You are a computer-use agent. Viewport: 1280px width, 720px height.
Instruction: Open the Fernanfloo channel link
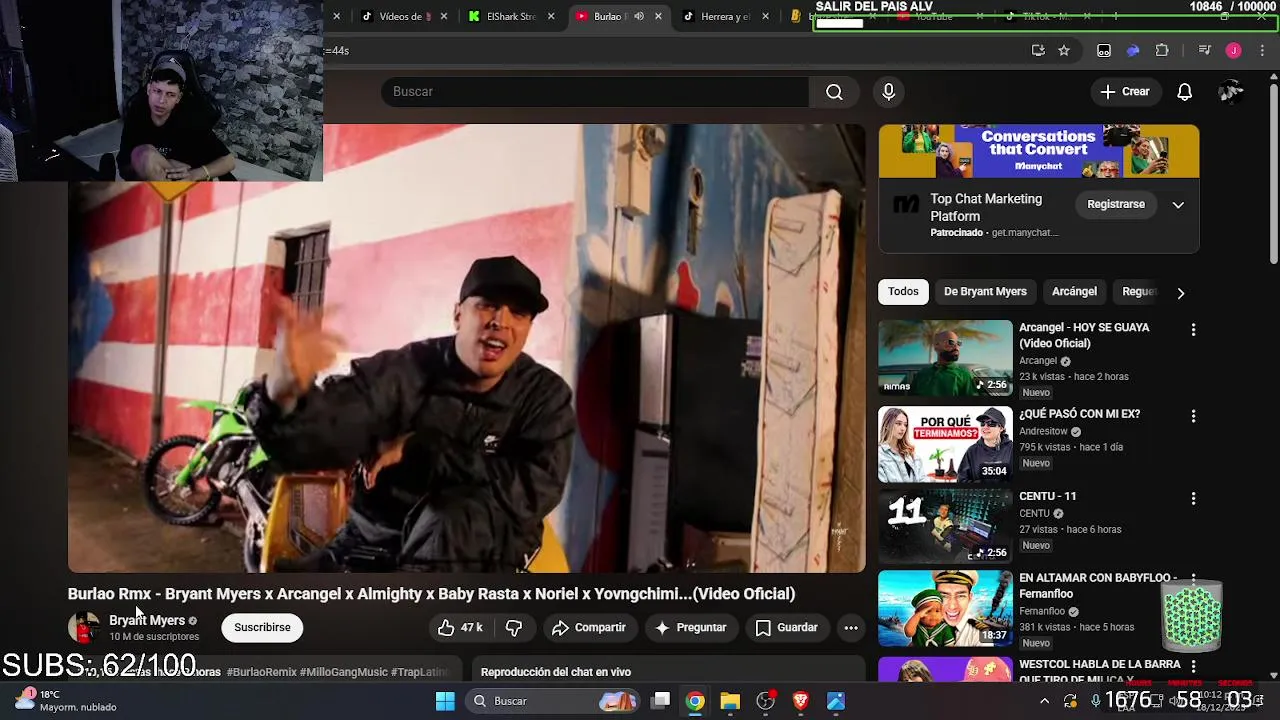pos(1042,612)
